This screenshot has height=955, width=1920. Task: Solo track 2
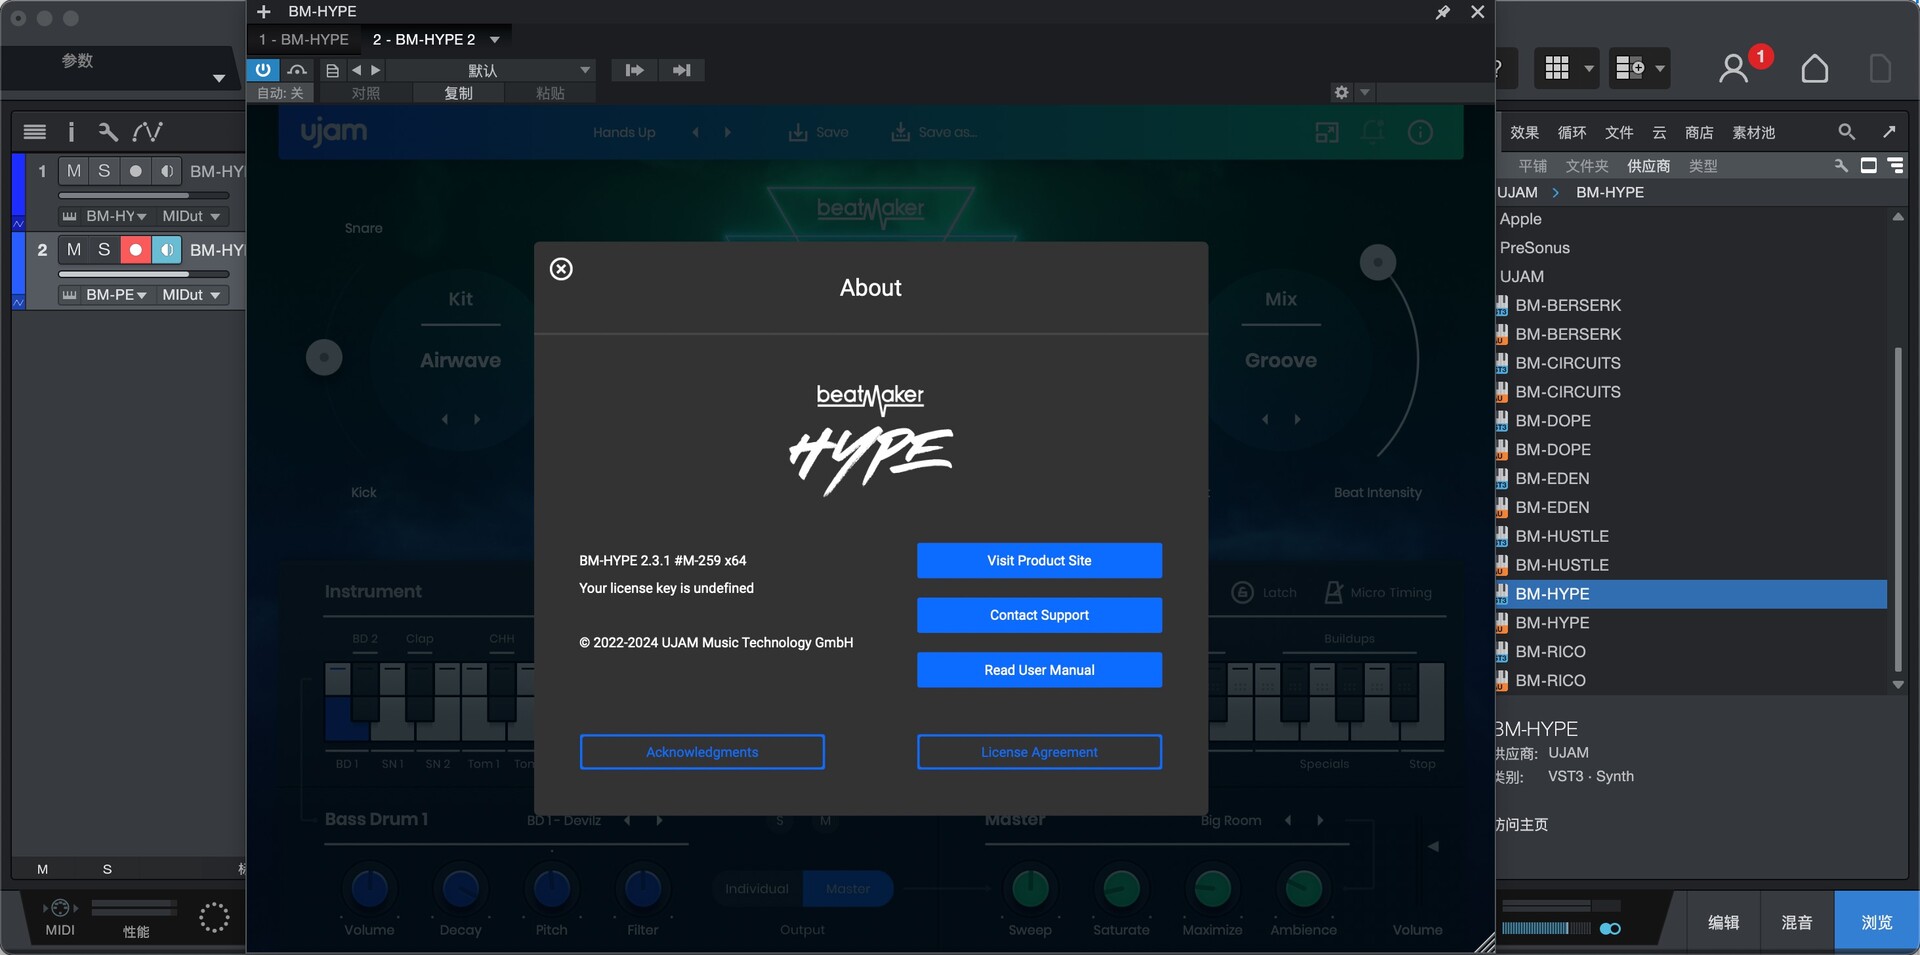(104, 249)
